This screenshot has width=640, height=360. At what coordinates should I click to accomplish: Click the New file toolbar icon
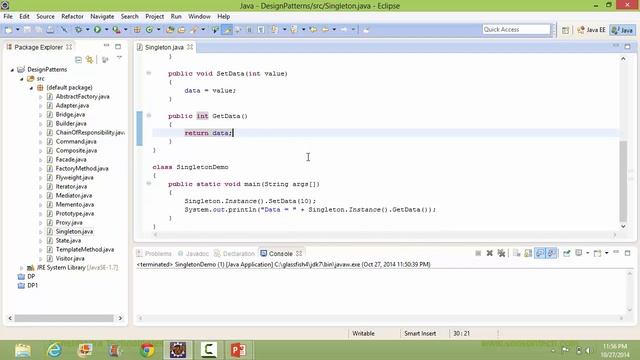pos(9,30)
